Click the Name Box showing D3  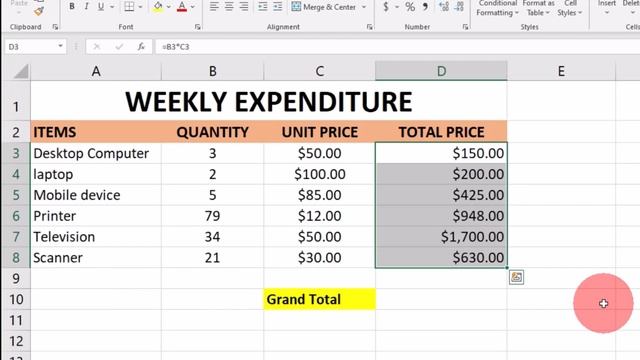tap(30, 47)
